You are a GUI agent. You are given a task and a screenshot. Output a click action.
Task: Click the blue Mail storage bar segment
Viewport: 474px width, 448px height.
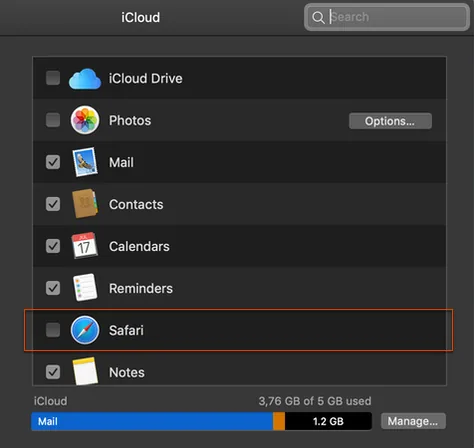pos(152,421)
